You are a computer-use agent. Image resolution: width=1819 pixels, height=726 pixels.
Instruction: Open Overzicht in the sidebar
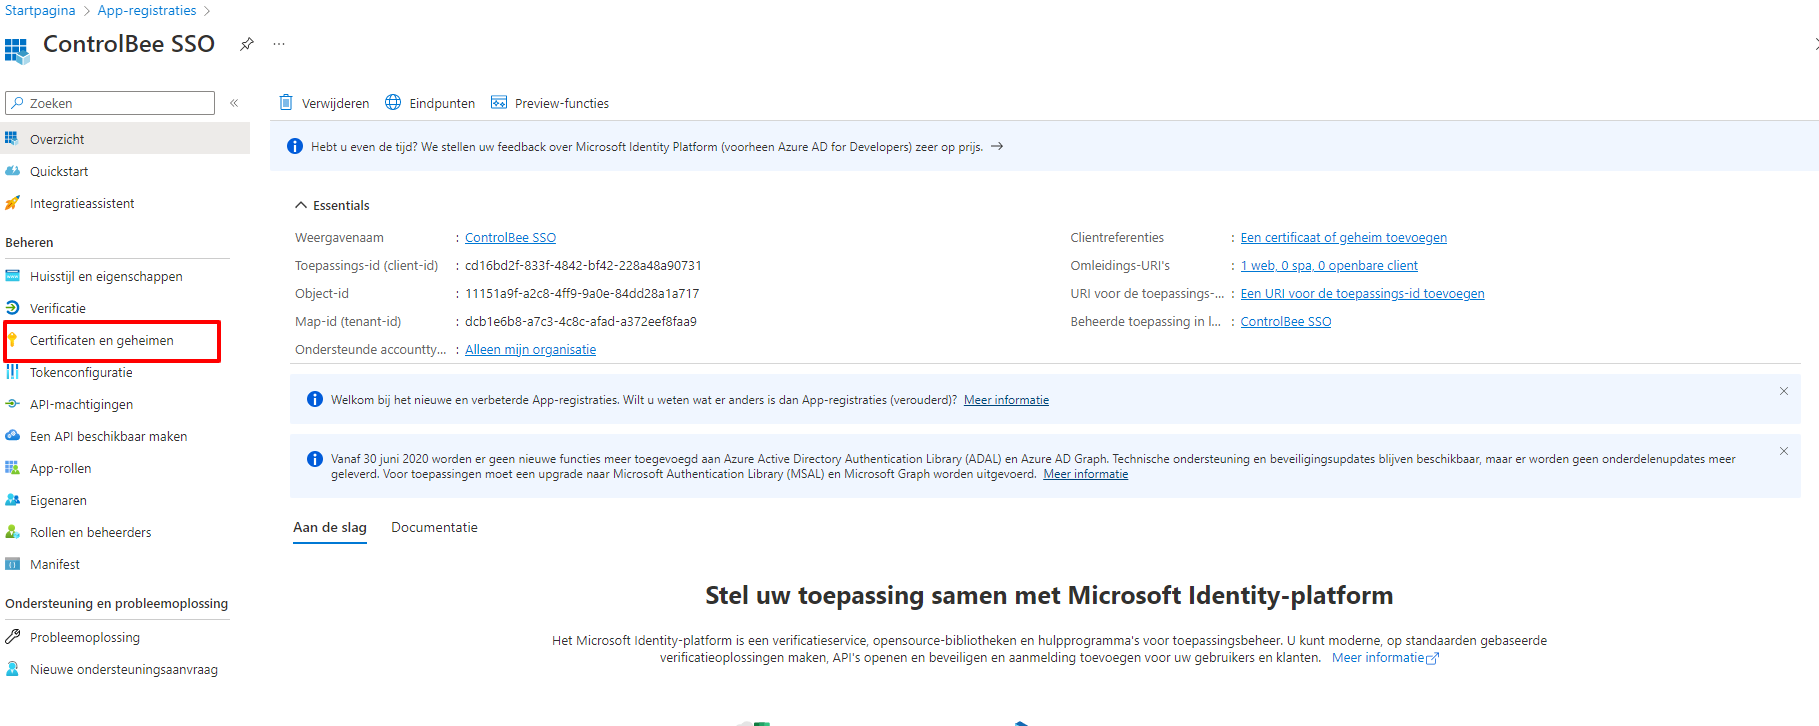click(x=125, y=139)
